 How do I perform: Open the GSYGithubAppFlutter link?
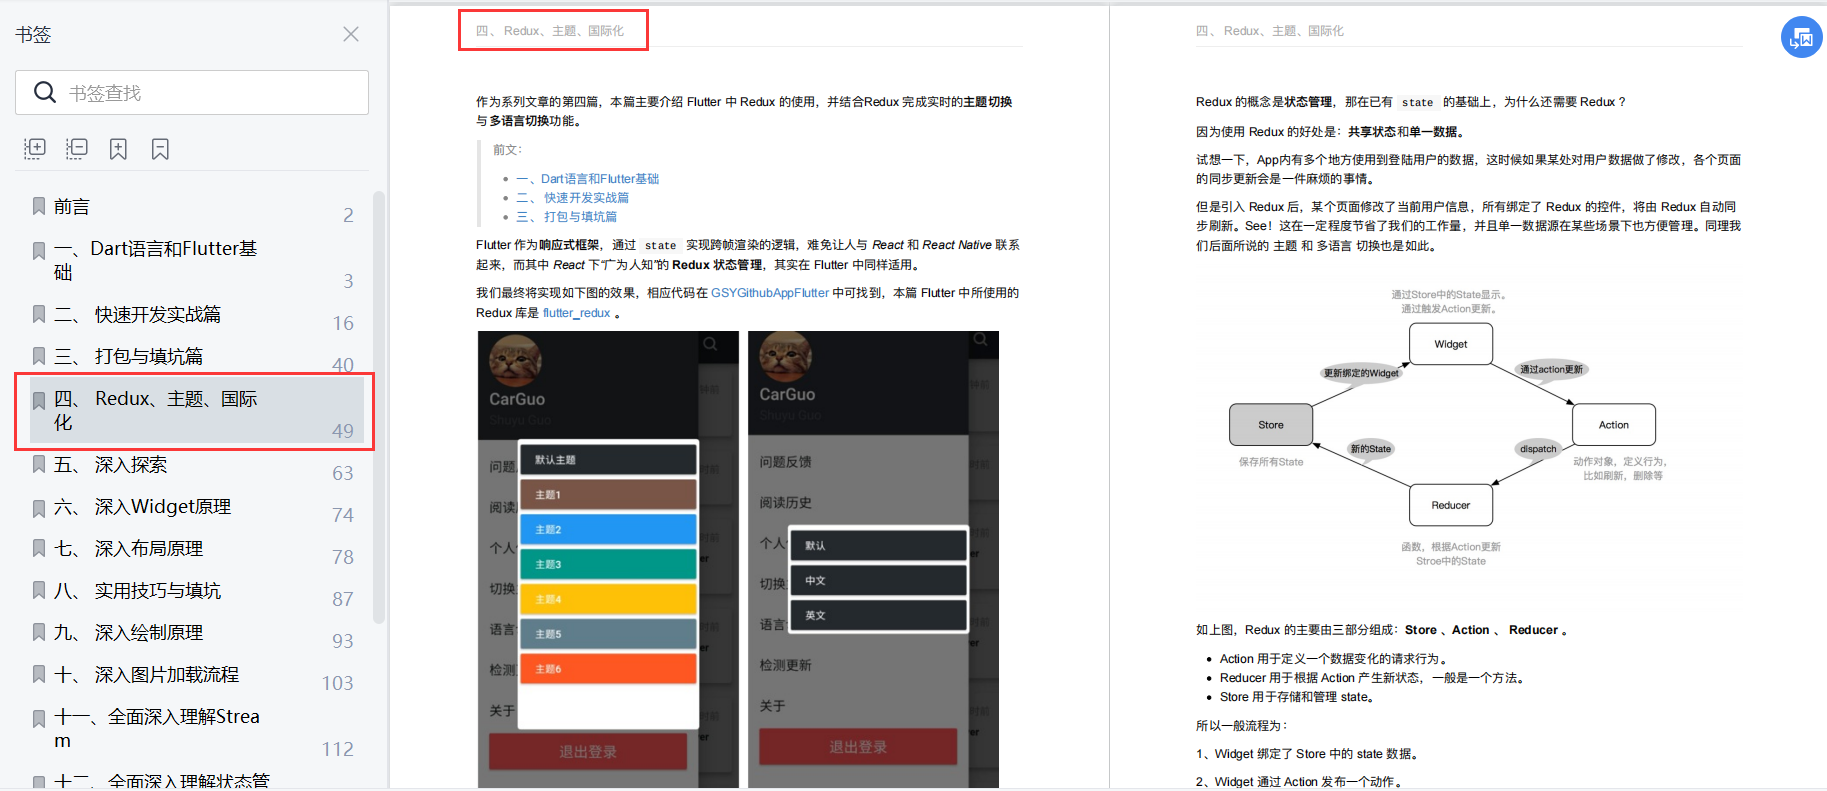(x=770, y=293)
